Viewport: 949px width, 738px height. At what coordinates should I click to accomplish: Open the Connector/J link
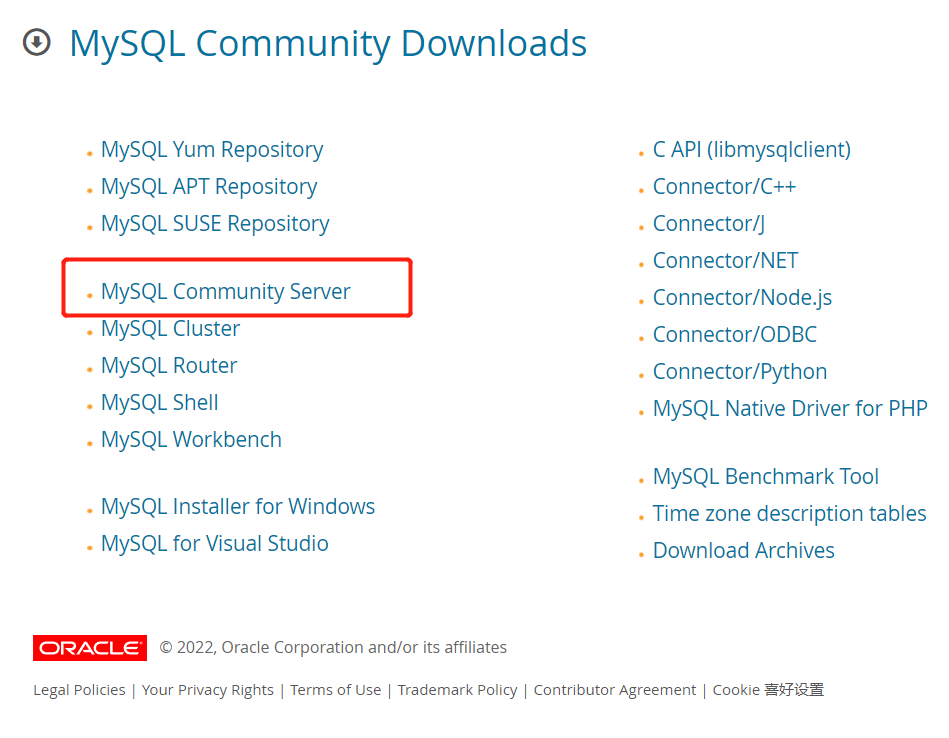click(x=709, y=223)
